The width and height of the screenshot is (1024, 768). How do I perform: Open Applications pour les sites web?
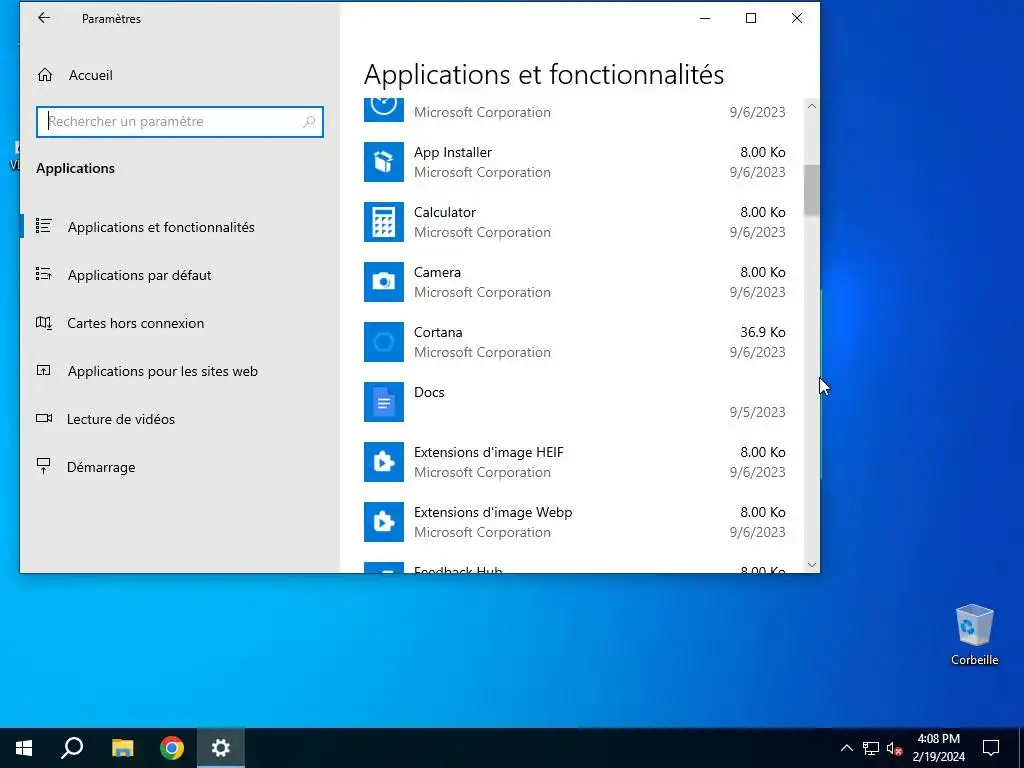pos(163,371)
